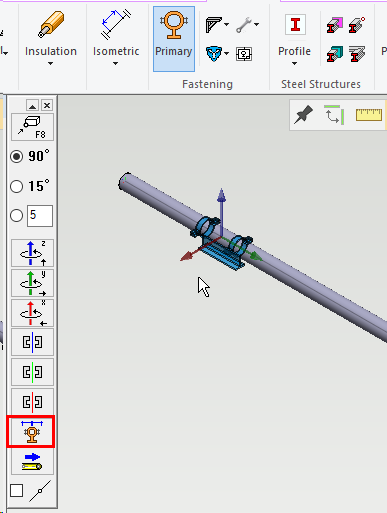
Task: Click the blue arrow move-along-pipe icon
Action: [x=32, y=462]
